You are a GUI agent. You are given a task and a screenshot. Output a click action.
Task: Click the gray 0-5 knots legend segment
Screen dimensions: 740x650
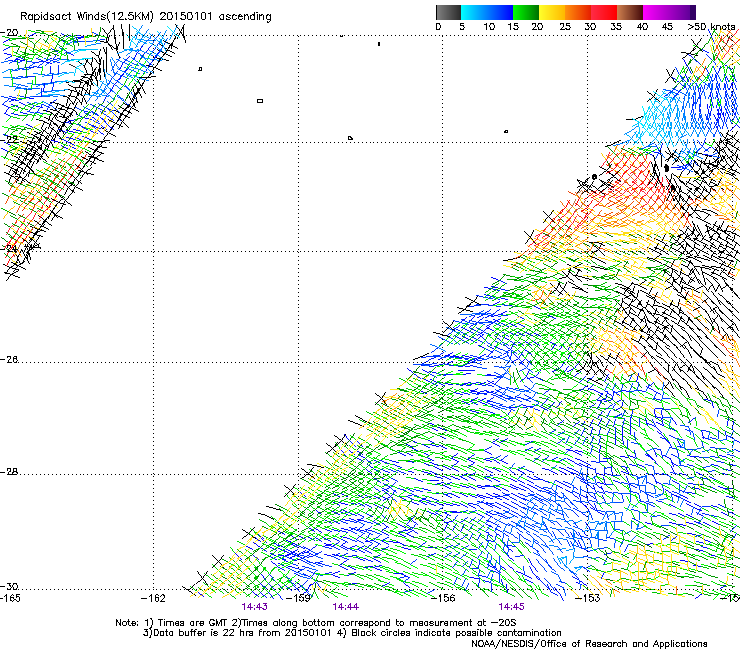[x=448, y=12]
